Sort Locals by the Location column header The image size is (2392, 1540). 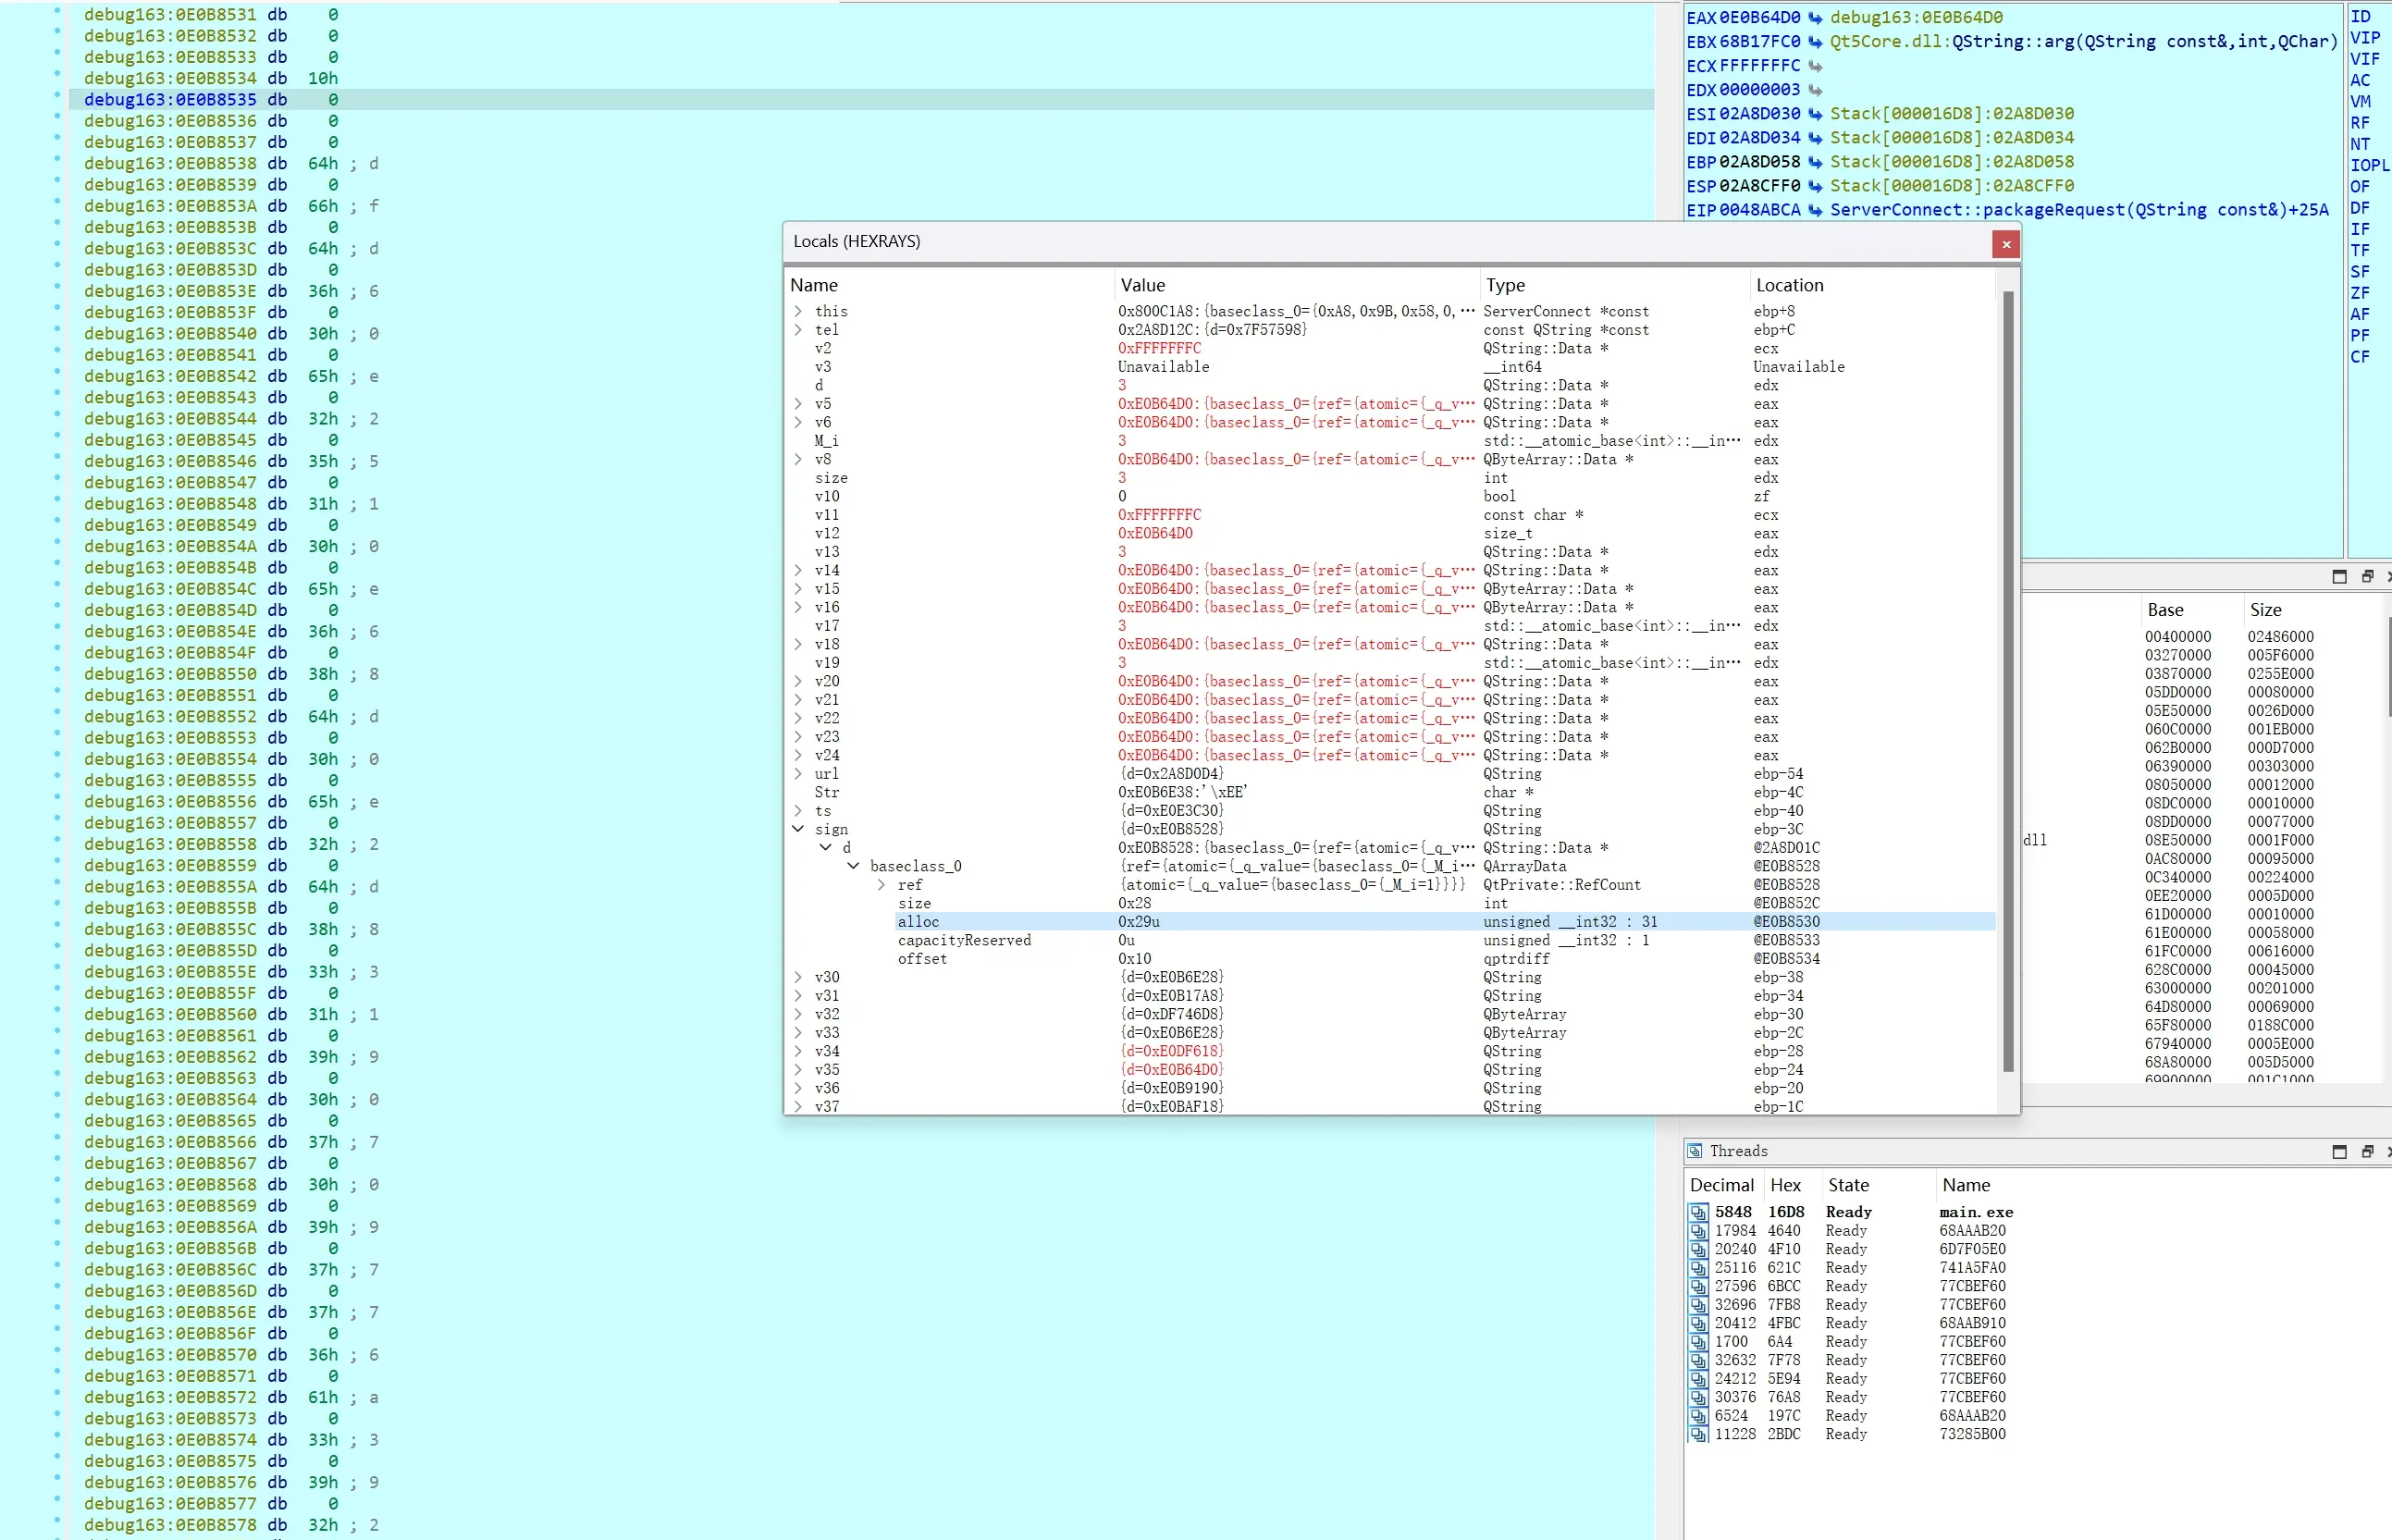(x=1873, y=285)
